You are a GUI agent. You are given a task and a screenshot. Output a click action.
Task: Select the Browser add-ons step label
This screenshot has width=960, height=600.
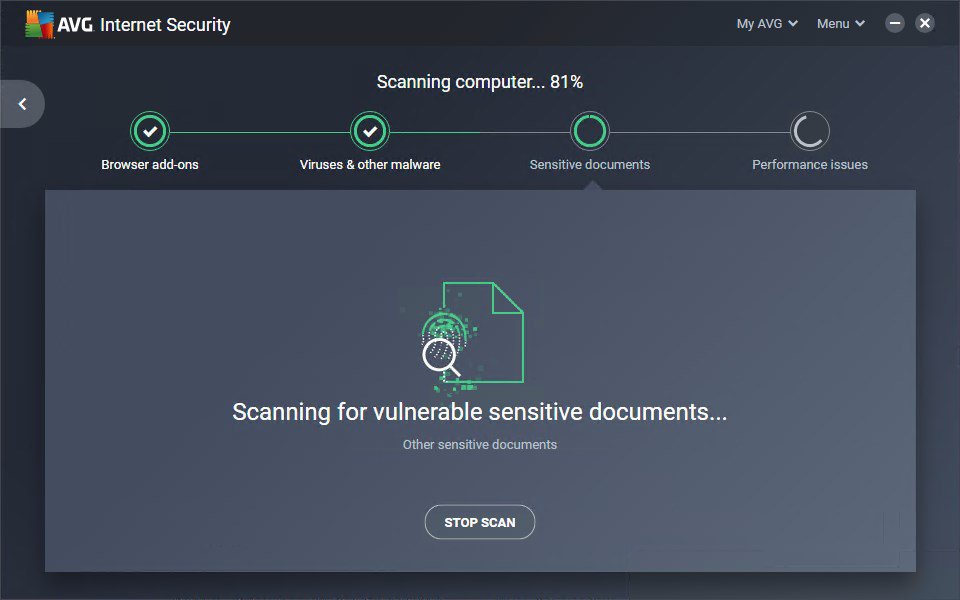click(x=150, y=165)
